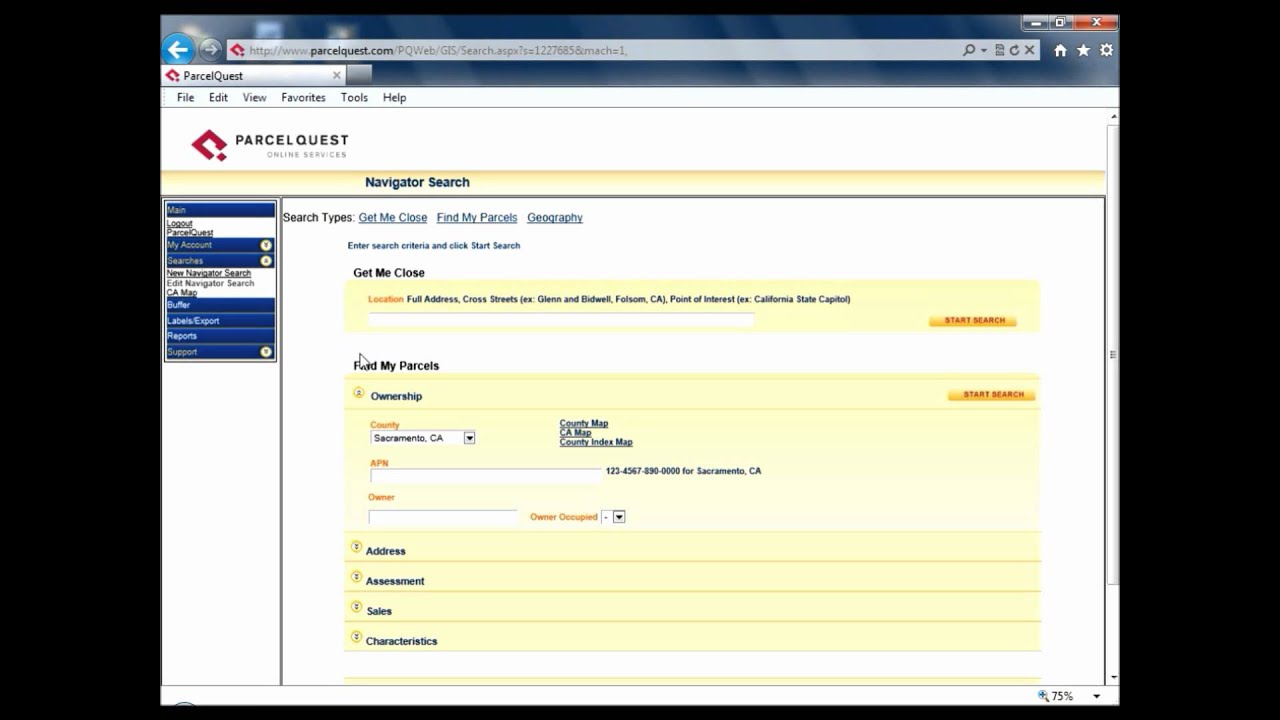
Task: Open the County dropdown showing Sacramento, CA
Action: (x=423, y=438)
